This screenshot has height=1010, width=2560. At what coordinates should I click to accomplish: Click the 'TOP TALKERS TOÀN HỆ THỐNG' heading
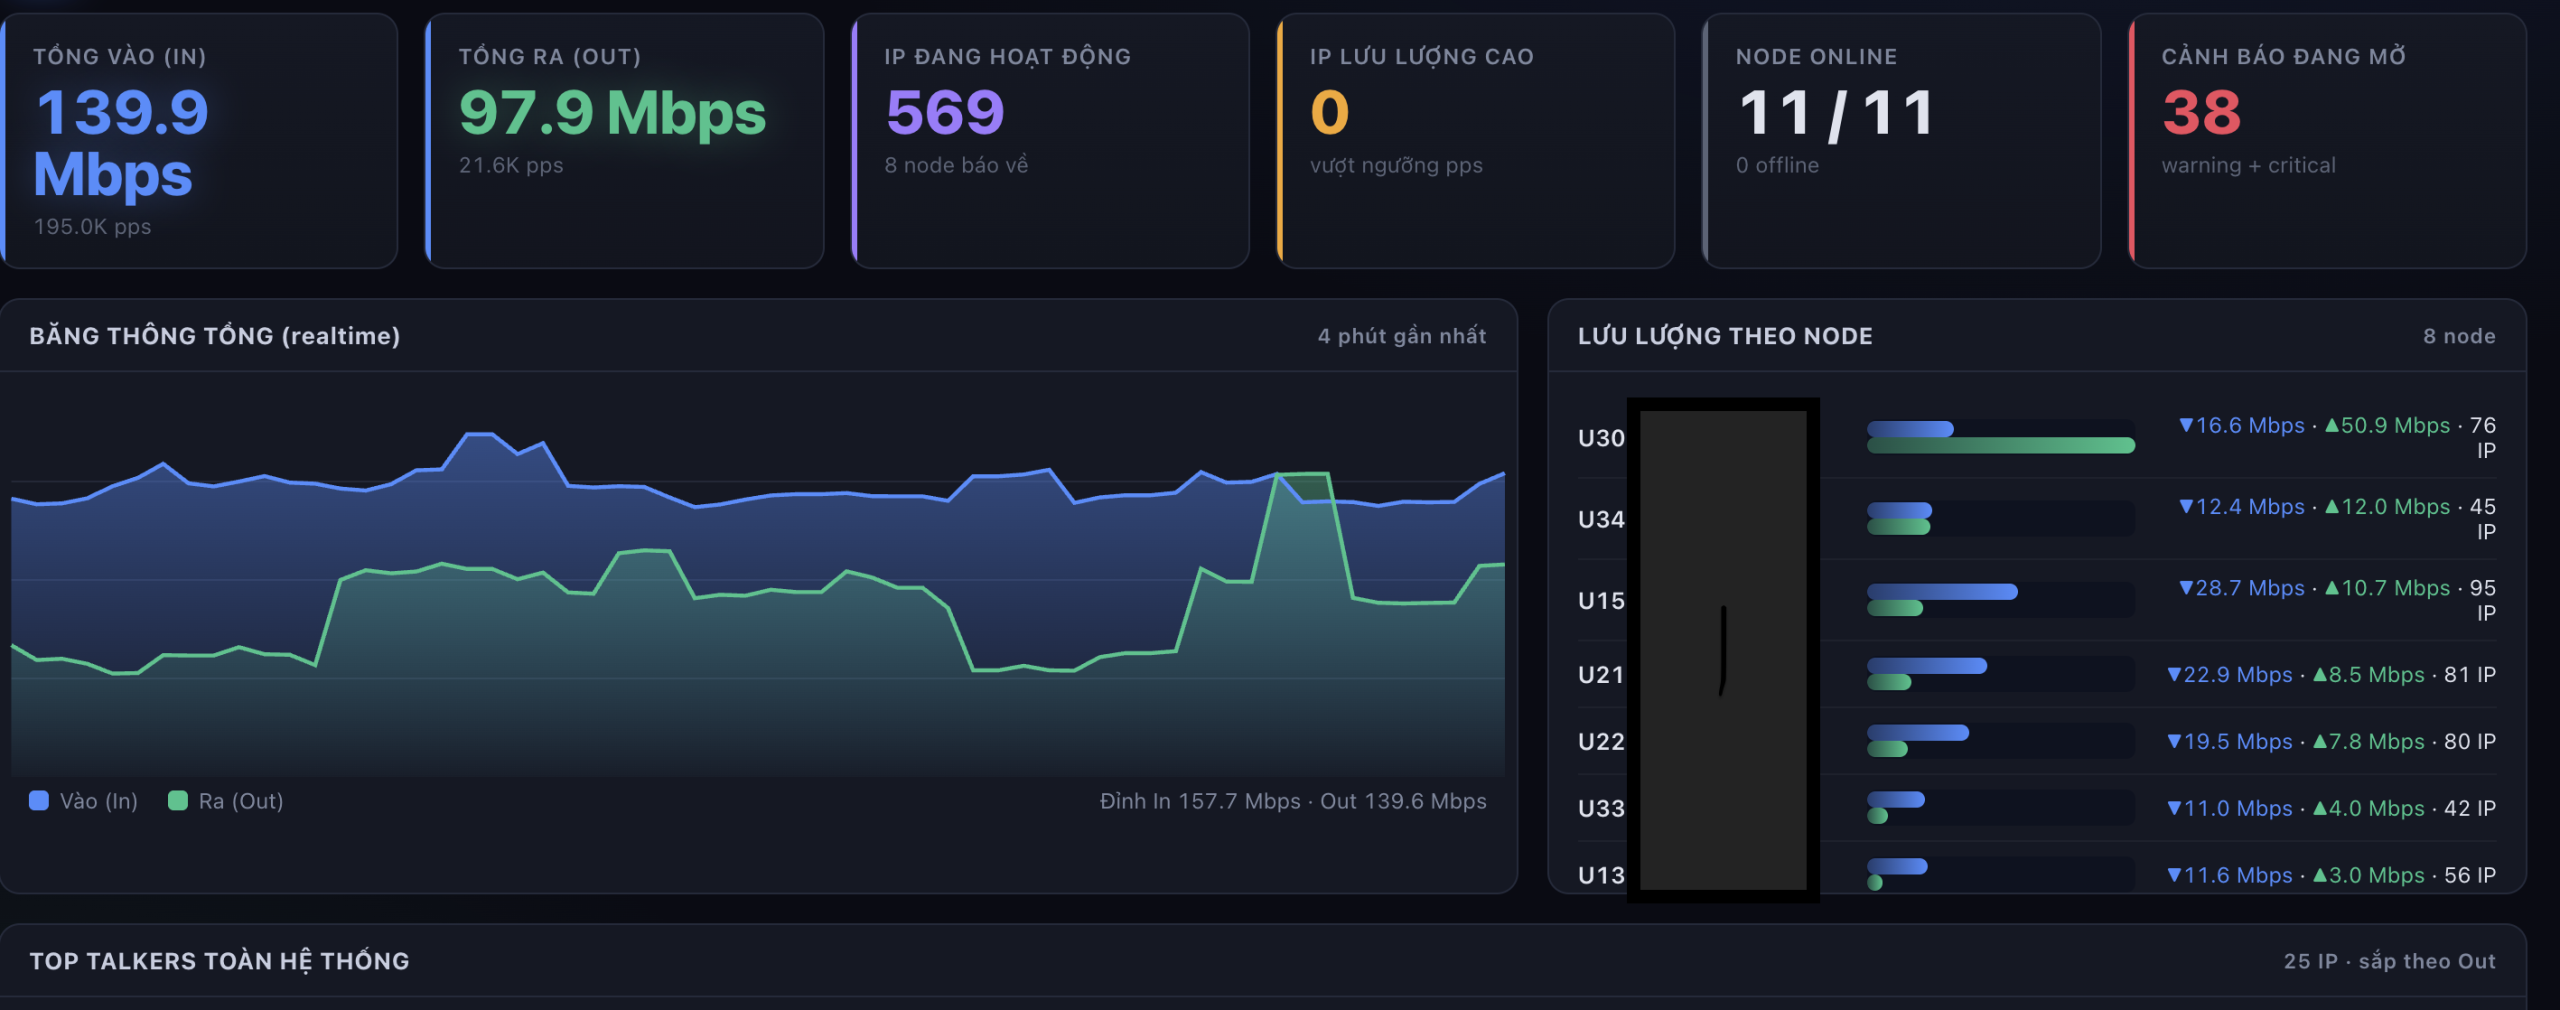[x=219, y=961]
